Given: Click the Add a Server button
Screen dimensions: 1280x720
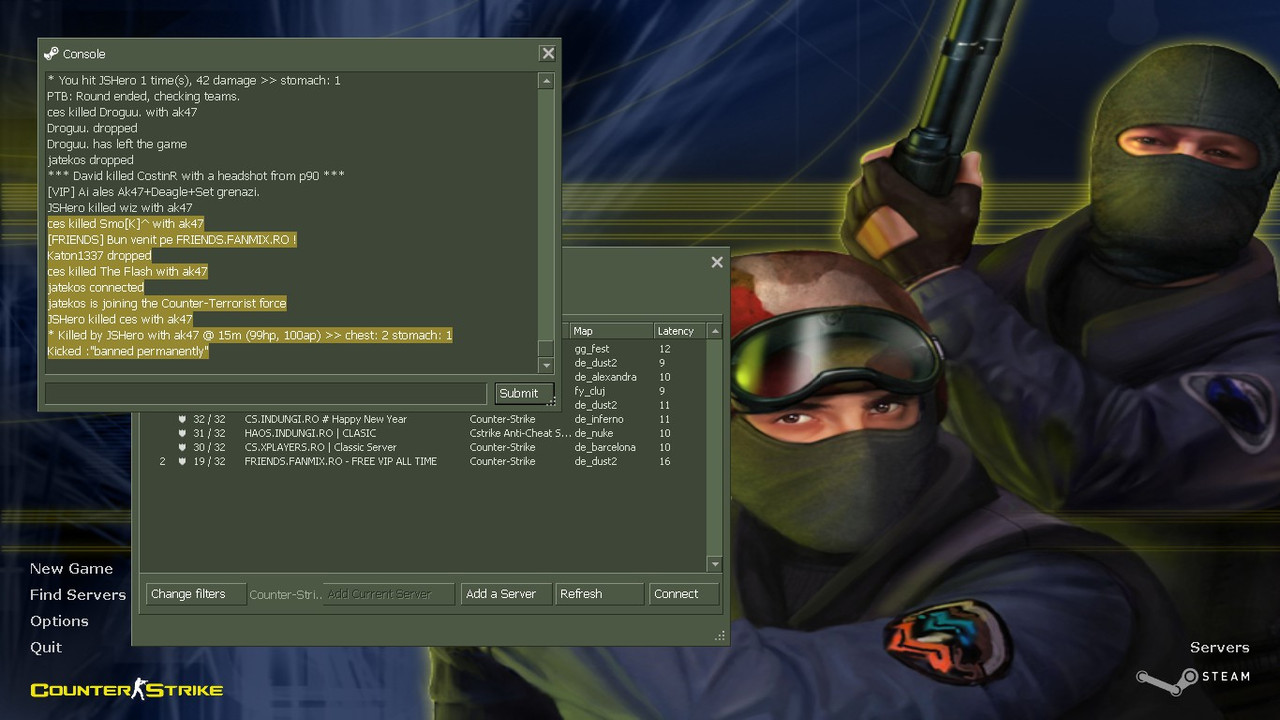Looking at the screenshot, I should (x=506, y=594).
